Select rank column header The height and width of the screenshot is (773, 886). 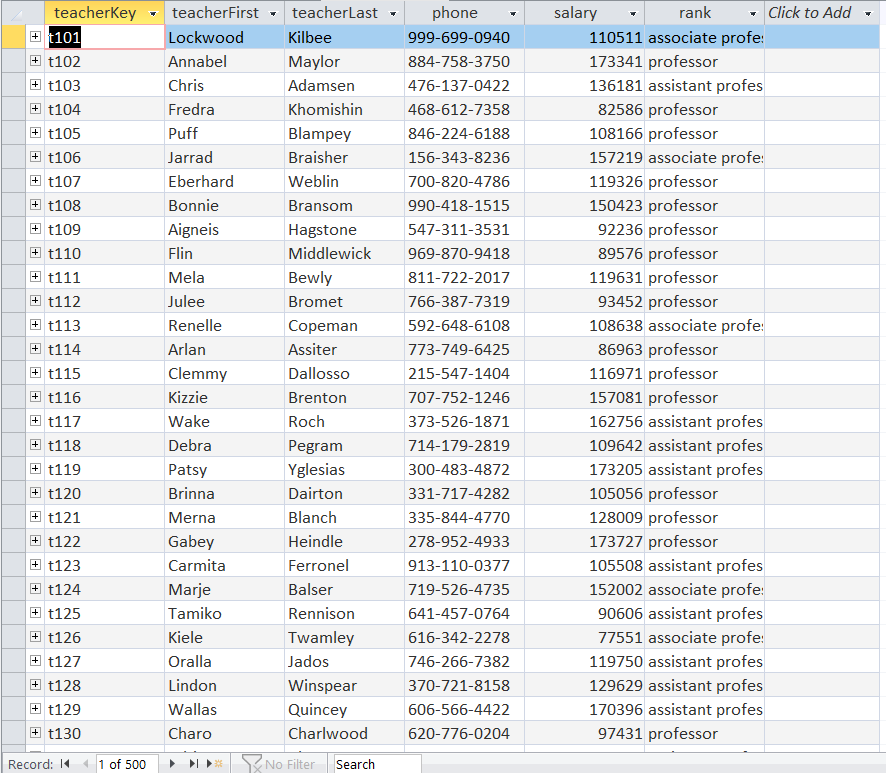pos(704,12)
